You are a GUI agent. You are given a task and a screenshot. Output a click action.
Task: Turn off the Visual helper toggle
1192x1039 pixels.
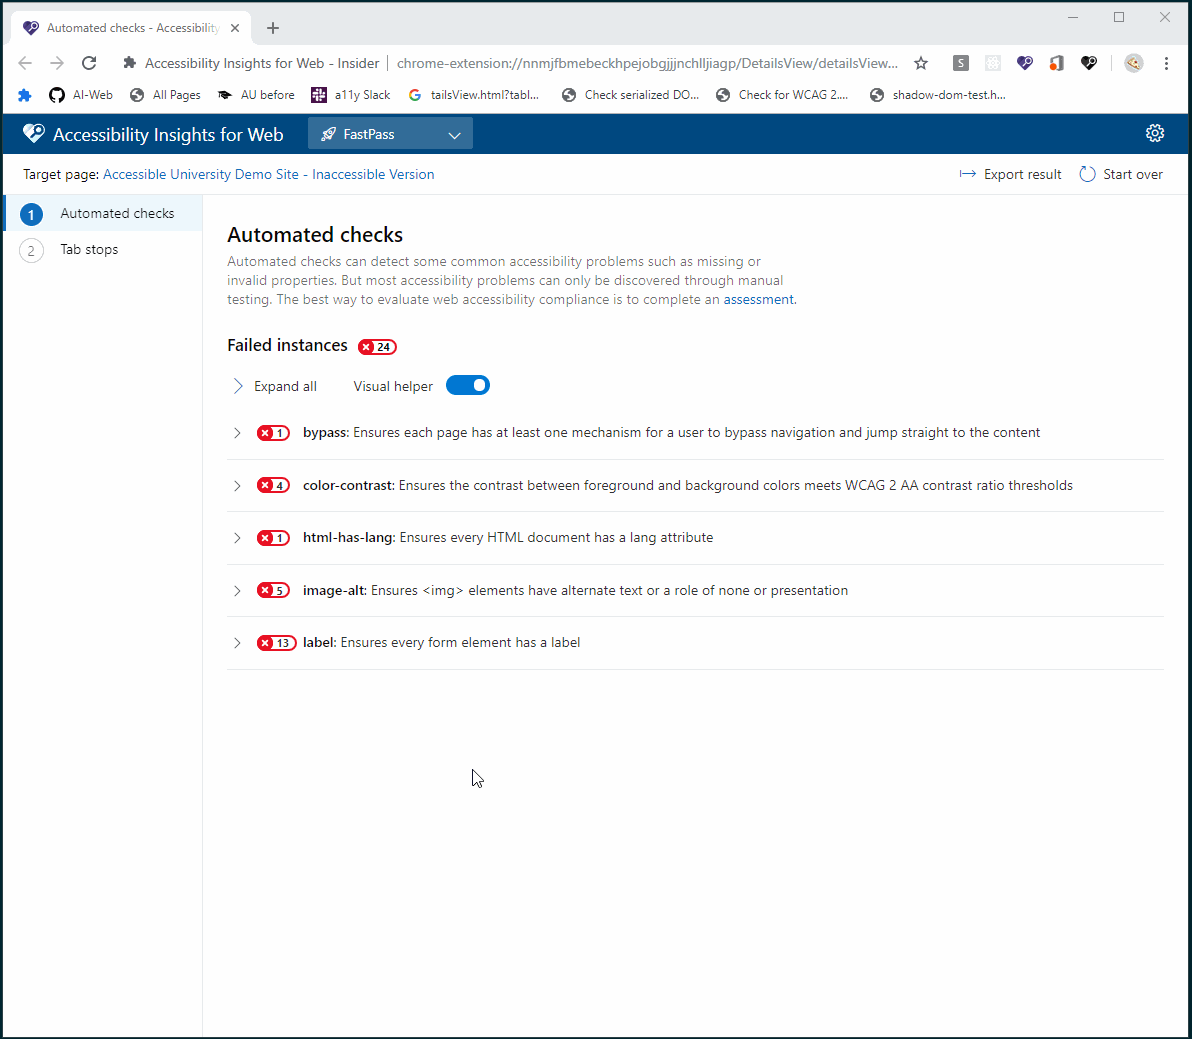point(468,385)
